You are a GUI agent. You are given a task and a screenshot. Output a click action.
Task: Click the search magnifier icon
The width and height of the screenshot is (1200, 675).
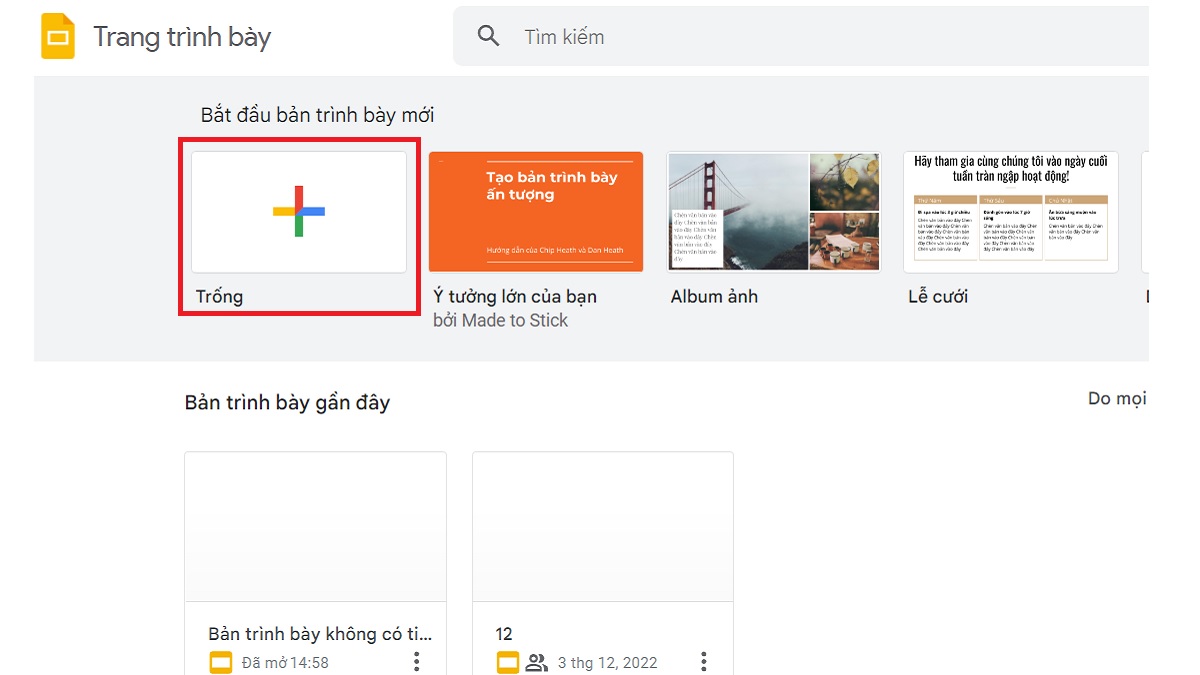coord(488,35)
